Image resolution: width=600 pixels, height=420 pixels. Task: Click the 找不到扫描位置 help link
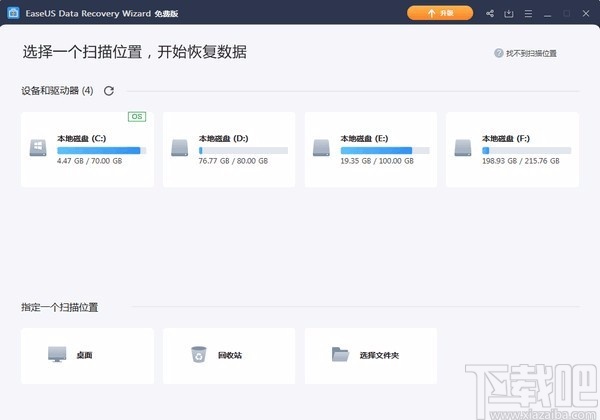531,54
